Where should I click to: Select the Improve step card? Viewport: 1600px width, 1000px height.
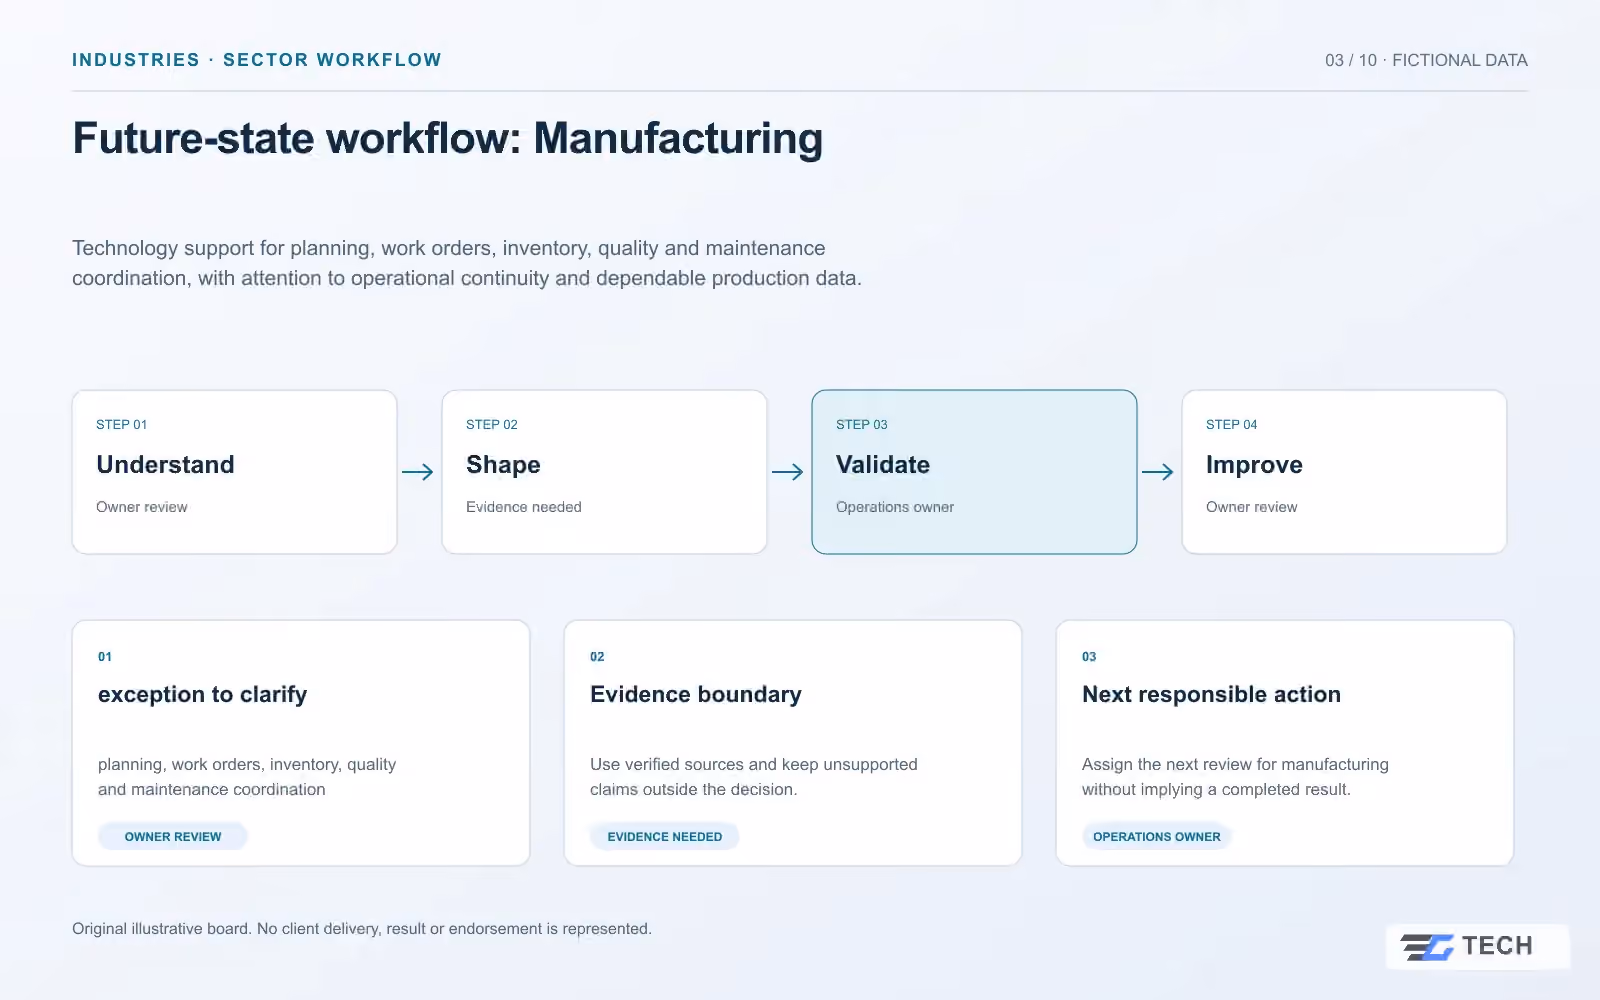pos(1345,472)
